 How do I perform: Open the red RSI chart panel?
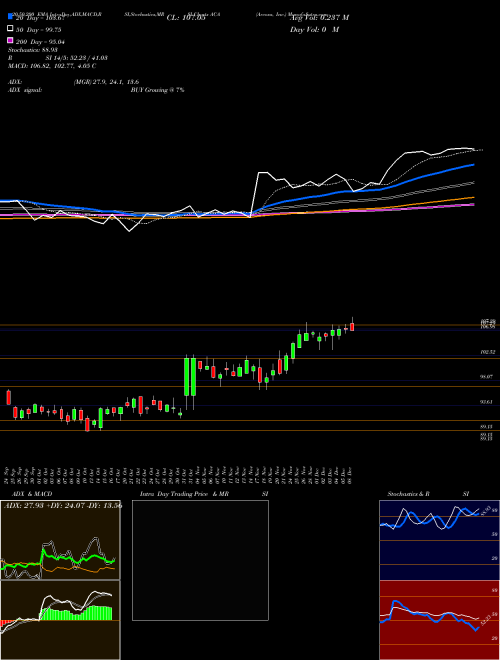(x=439, y=620)
